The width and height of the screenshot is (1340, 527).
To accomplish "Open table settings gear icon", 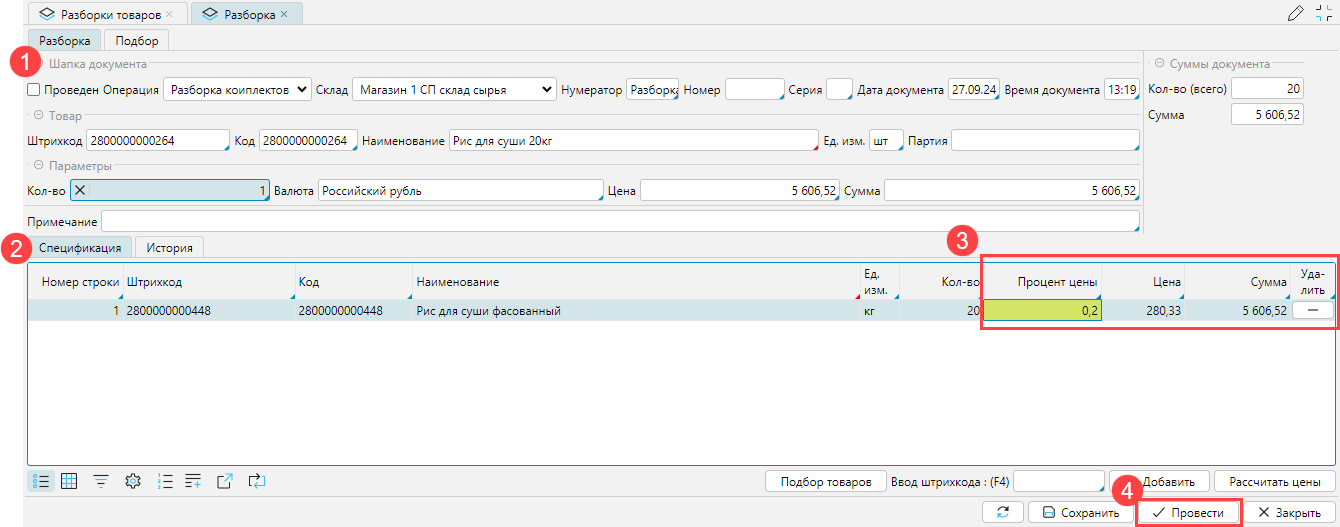I will click(x=132, y=481).
